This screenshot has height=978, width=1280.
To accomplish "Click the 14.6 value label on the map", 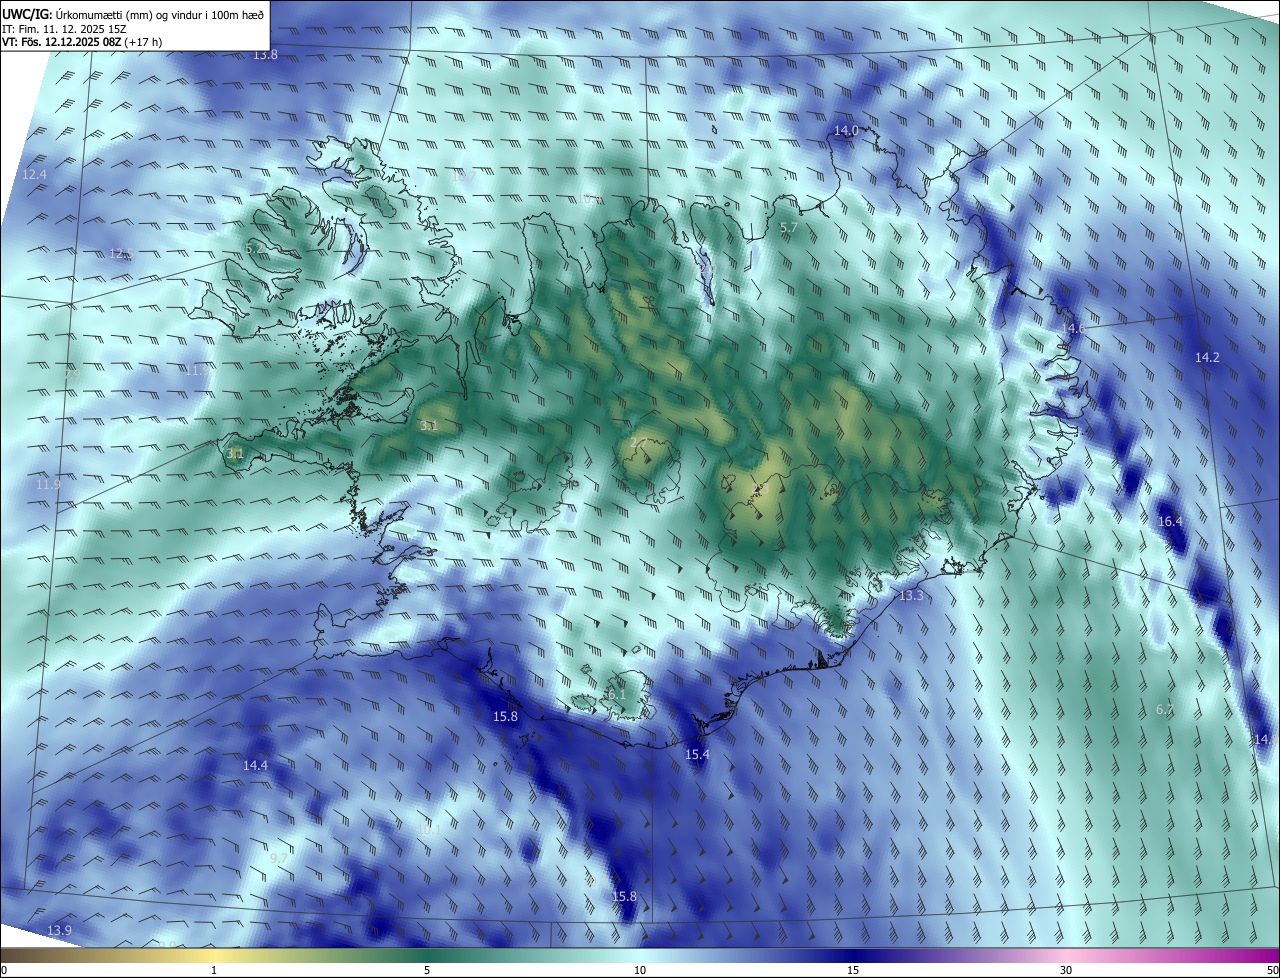I will (x=1073, y=328).
